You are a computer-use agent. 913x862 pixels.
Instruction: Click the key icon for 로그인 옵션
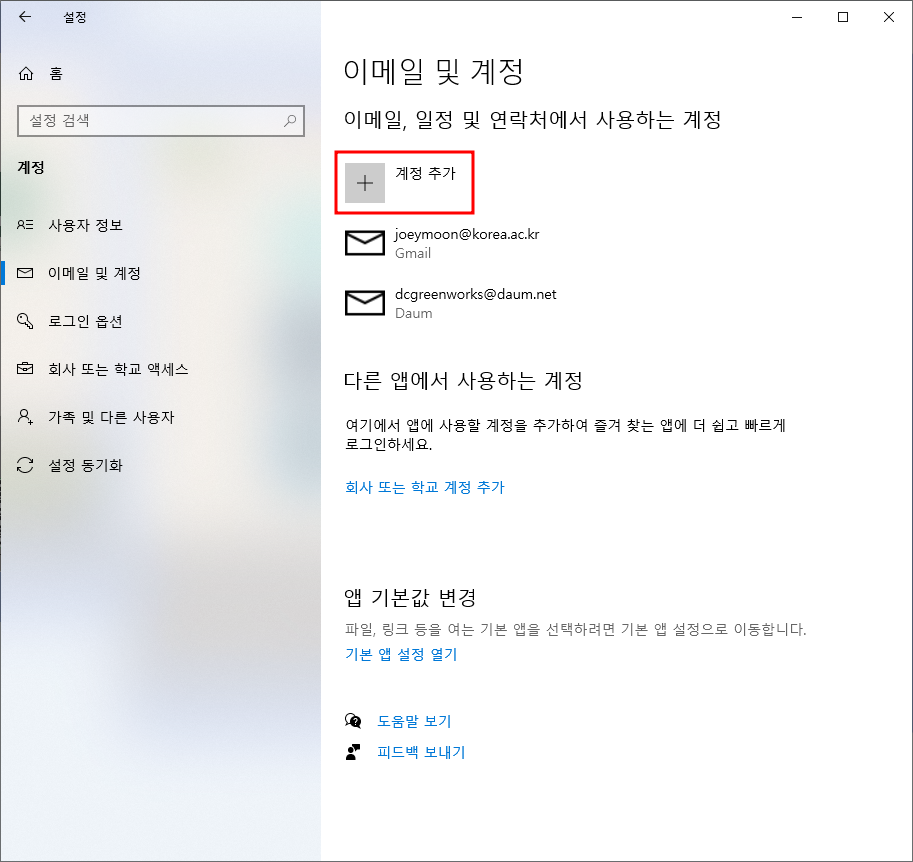[25, 321]
